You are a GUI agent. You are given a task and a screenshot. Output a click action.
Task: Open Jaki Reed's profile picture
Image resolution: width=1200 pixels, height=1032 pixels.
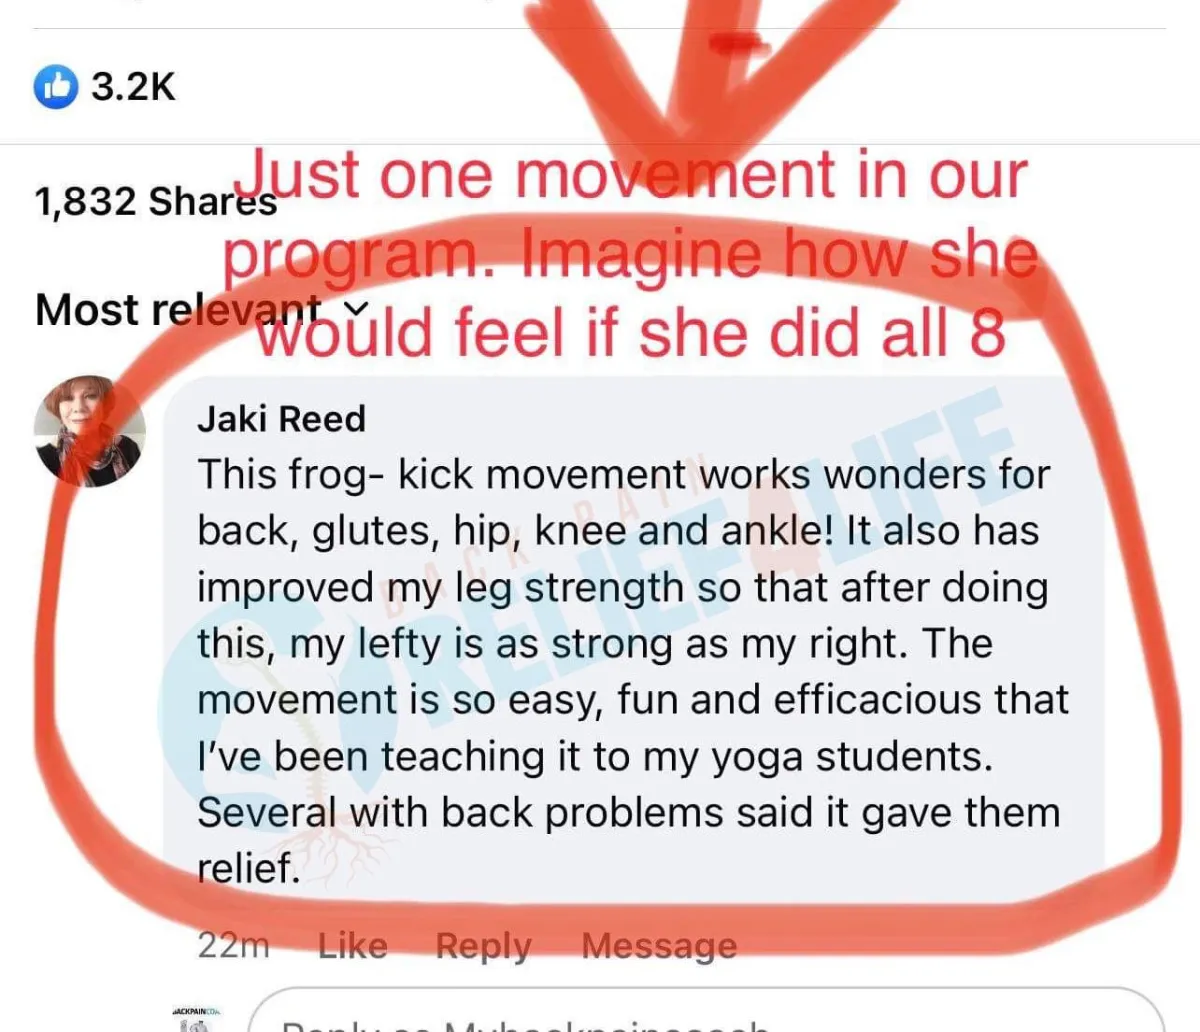(x=89, y=431)
